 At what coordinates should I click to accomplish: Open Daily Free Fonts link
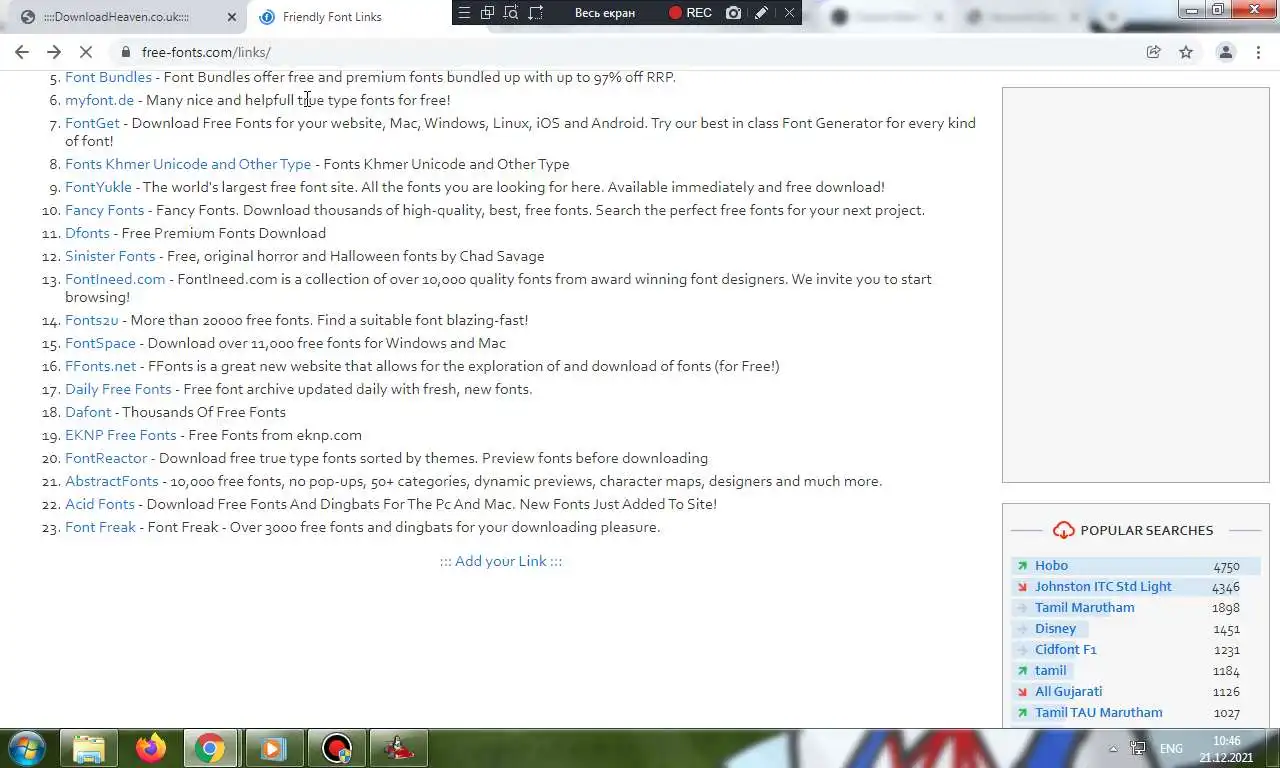click(118, 389)
